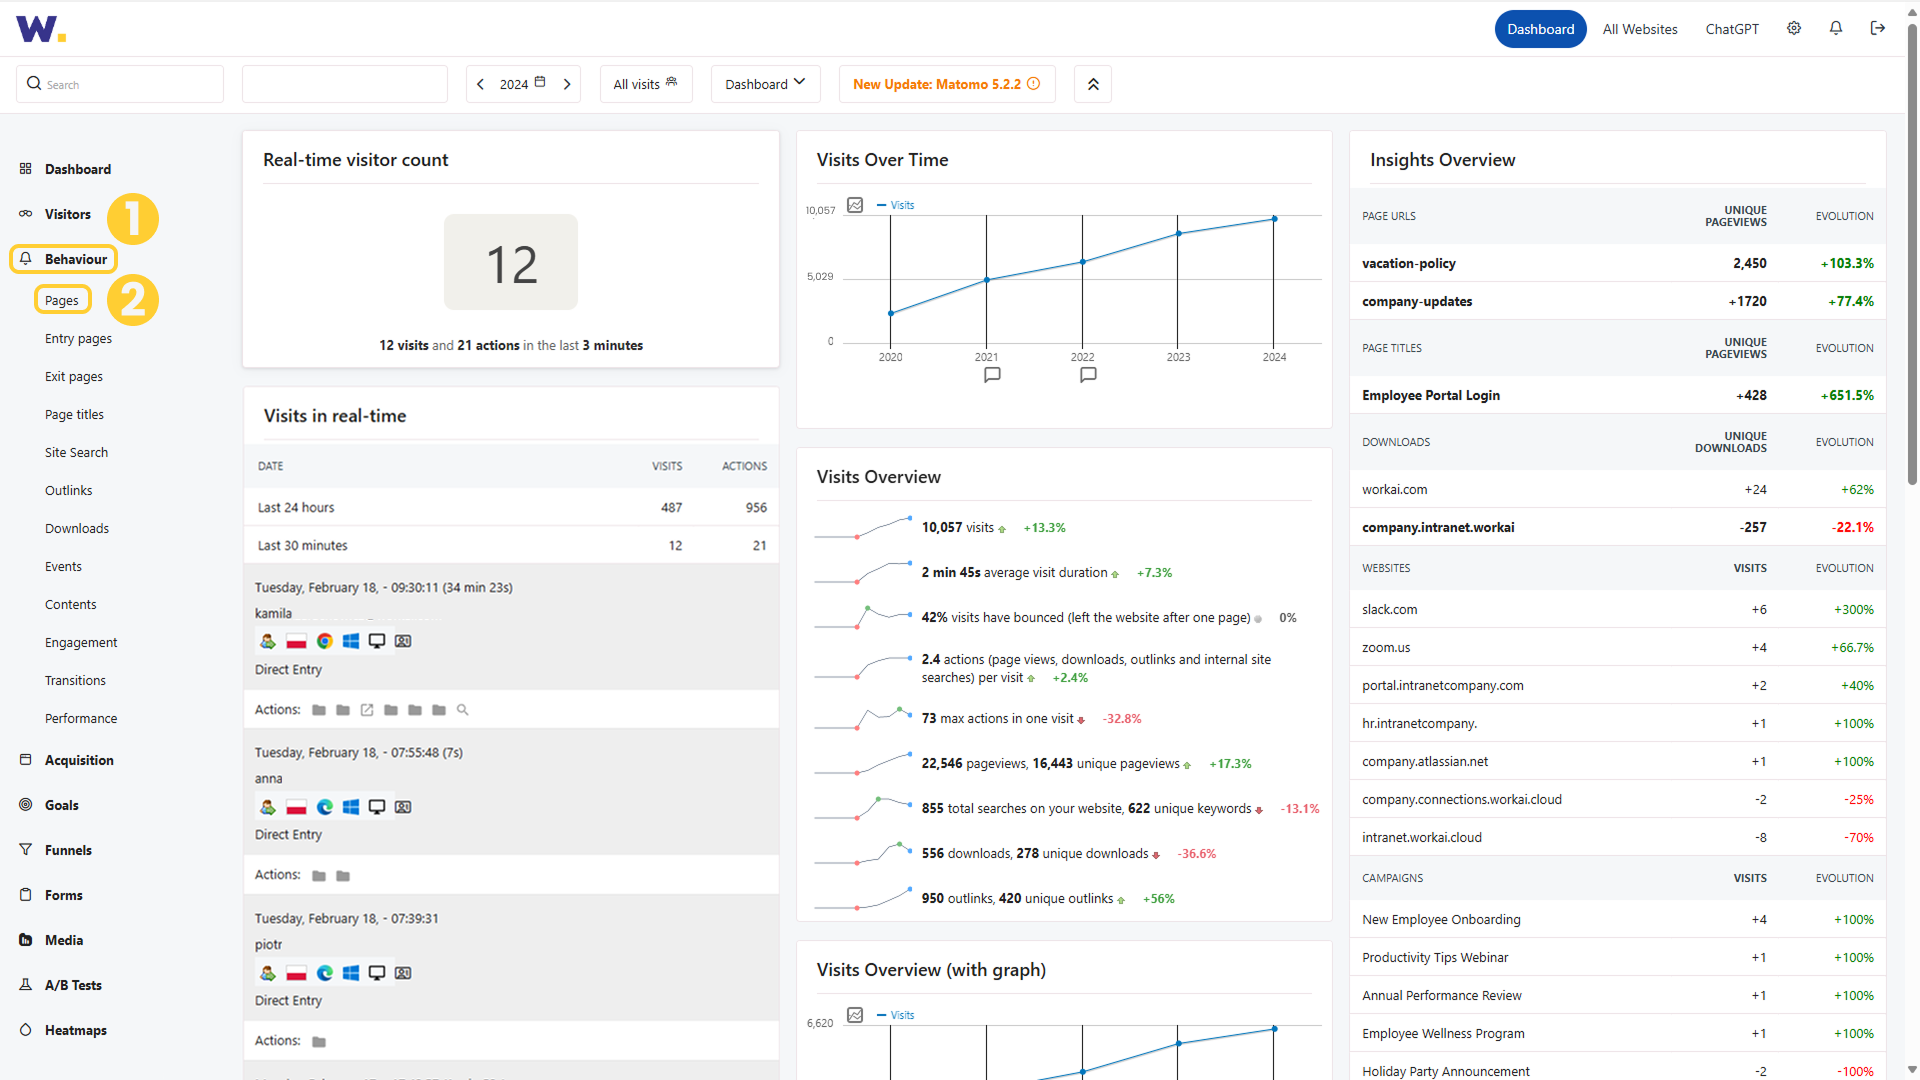Go to previous year arrow
Screen dimensions: 1920x1080
[x=481, y=84]
